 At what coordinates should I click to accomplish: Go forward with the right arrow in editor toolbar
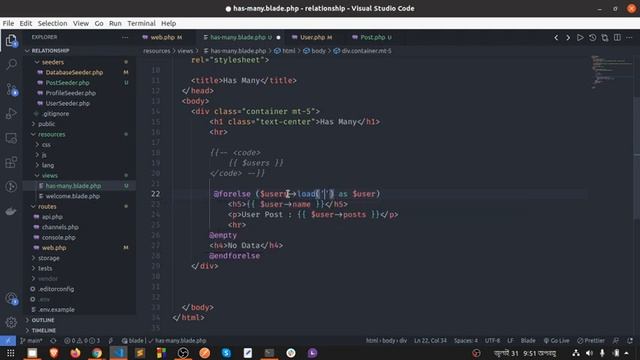click(568, 38)
